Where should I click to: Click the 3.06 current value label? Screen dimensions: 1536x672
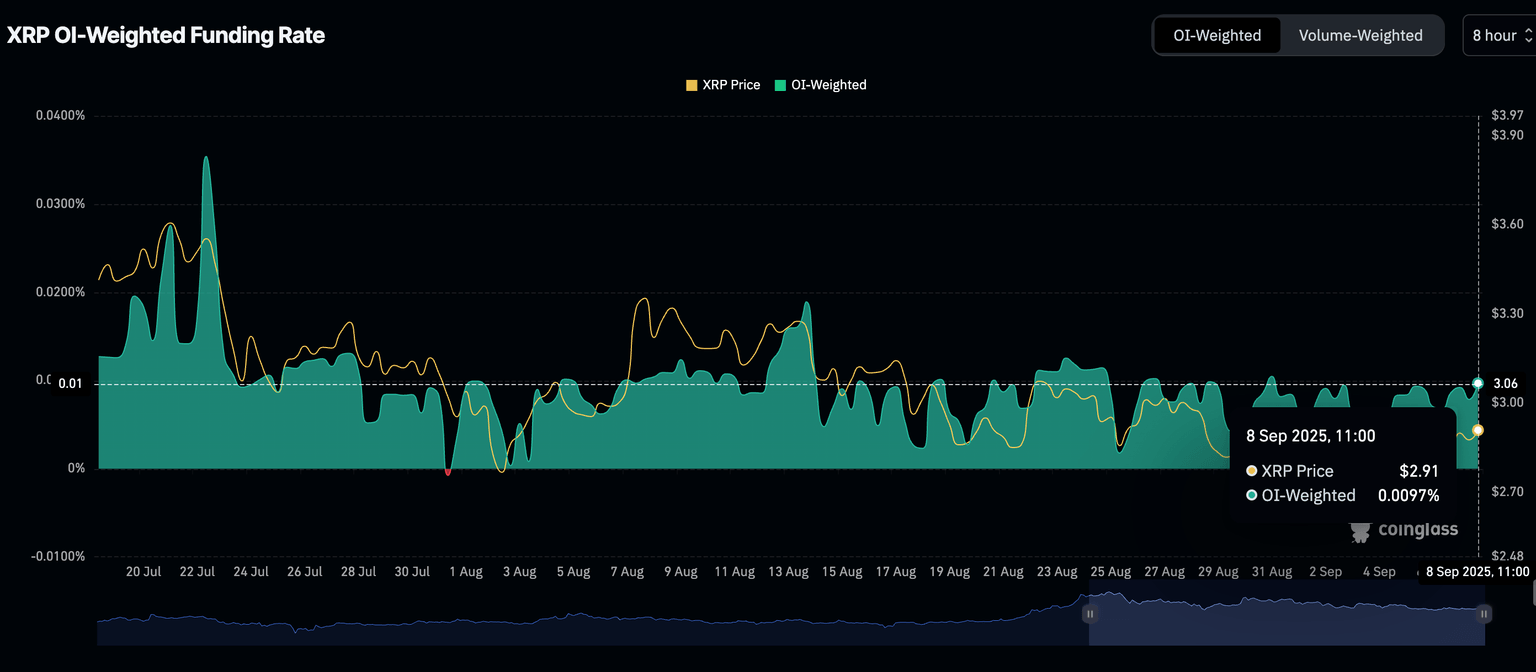[1505, 383]
